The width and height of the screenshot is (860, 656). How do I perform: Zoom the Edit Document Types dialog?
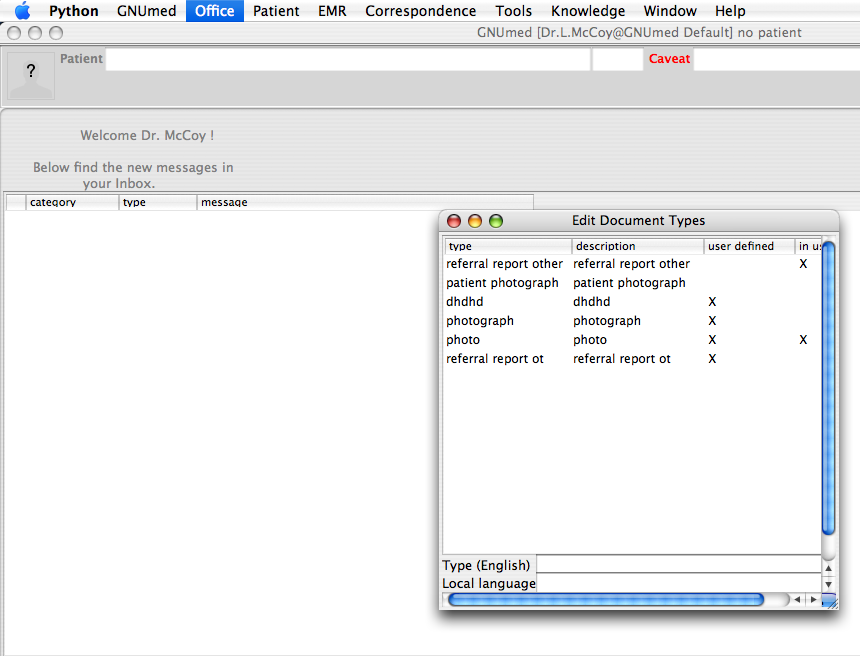click(496, 221)
